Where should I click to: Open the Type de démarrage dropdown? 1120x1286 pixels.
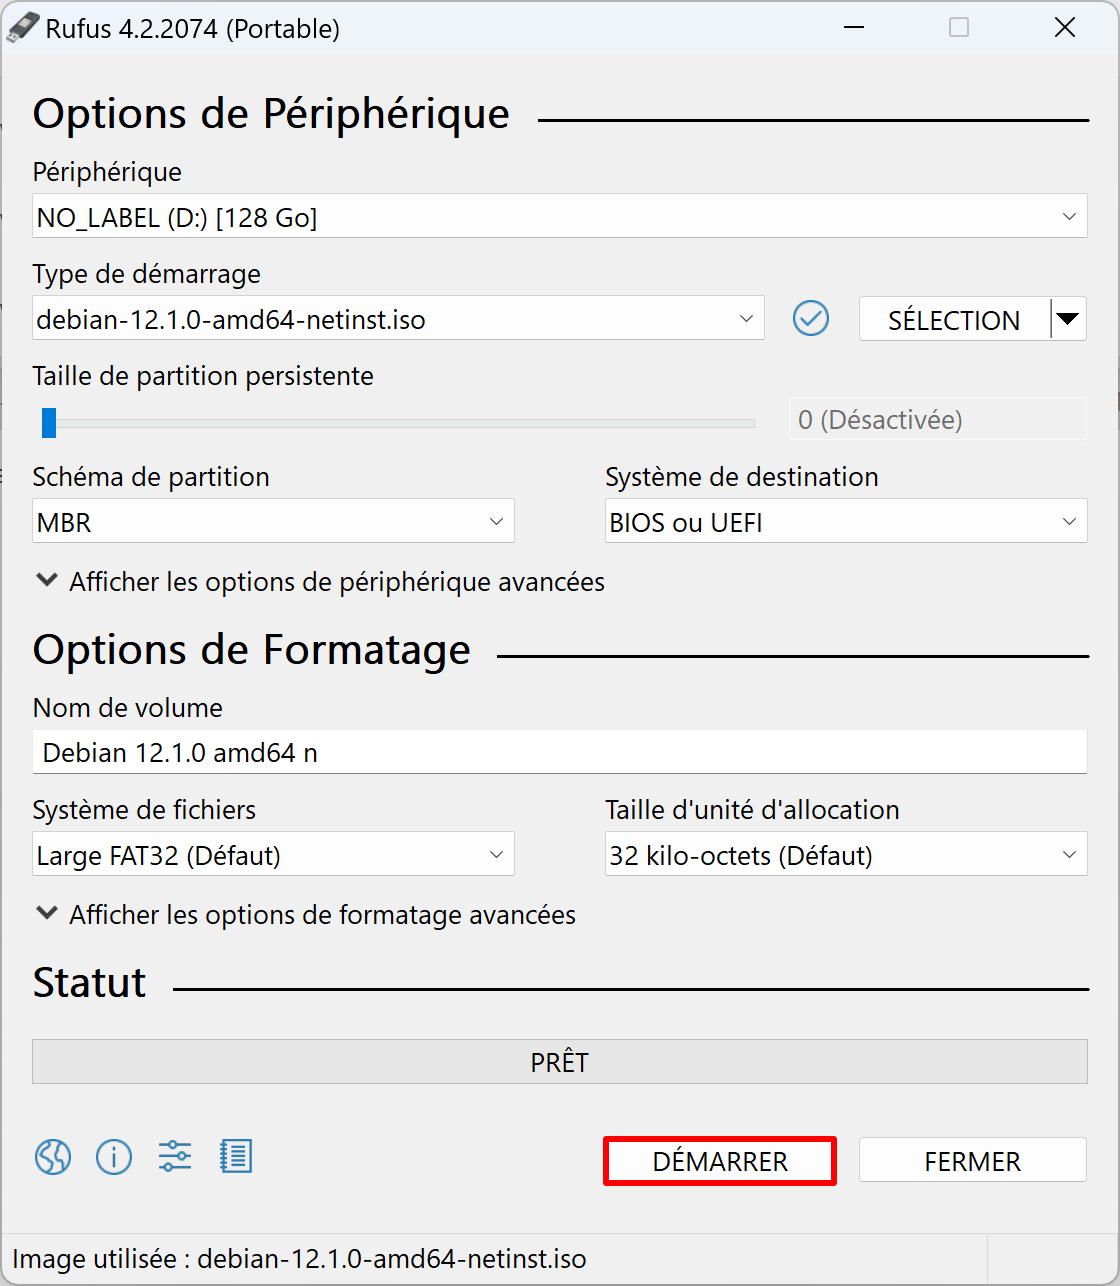[398, 319]
